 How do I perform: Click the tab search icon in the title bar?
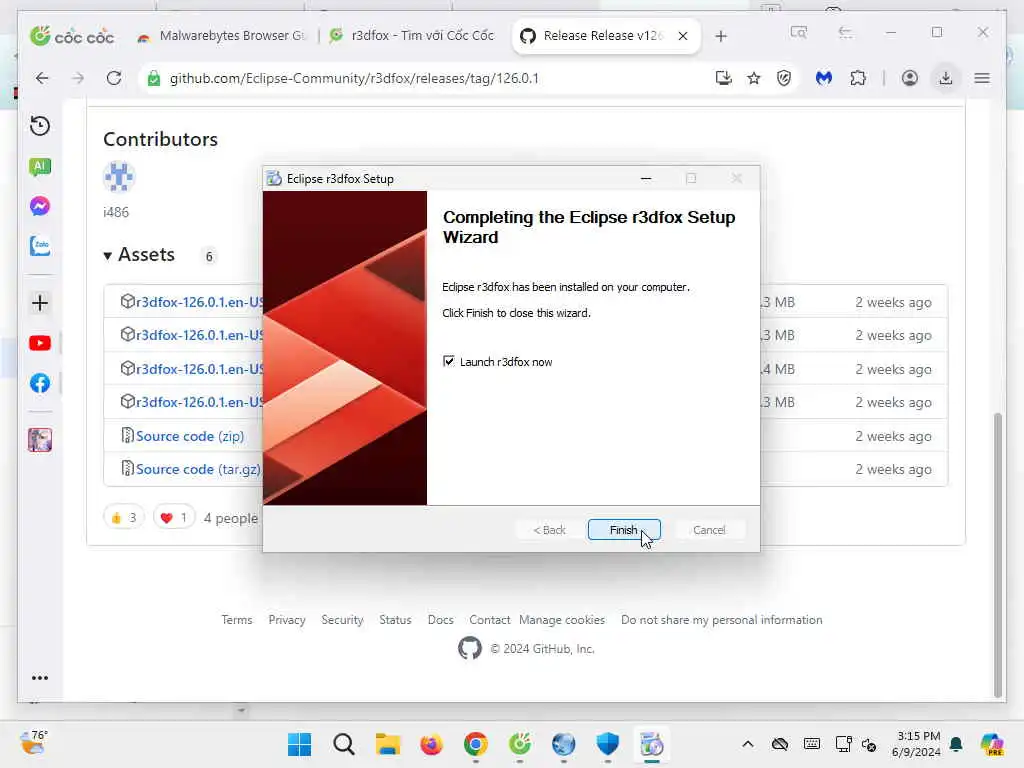[x=799, y=32]
